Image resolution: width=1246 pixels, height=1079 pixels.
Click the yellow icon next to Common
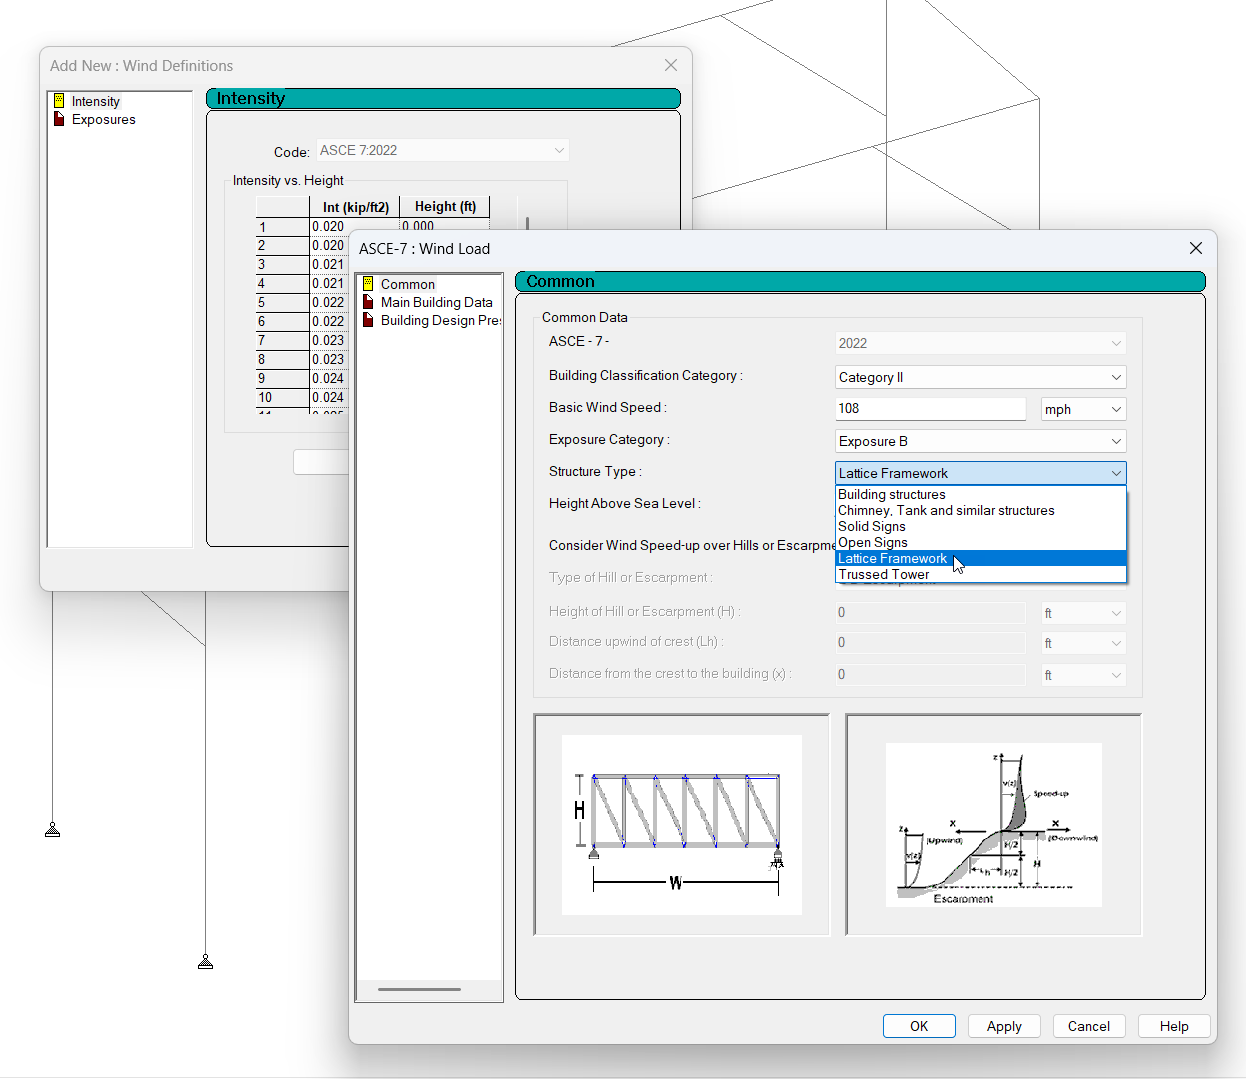[370, 284]
